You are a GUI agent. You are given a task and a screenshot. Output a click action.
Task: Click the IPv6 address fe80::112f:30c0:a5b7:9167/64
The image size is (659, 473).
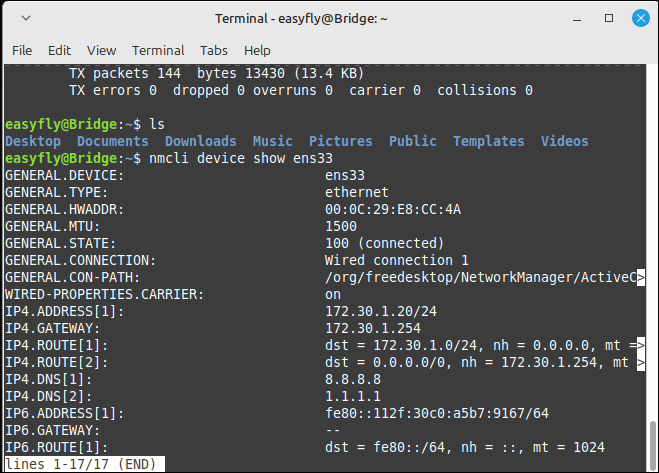(436, 414)
